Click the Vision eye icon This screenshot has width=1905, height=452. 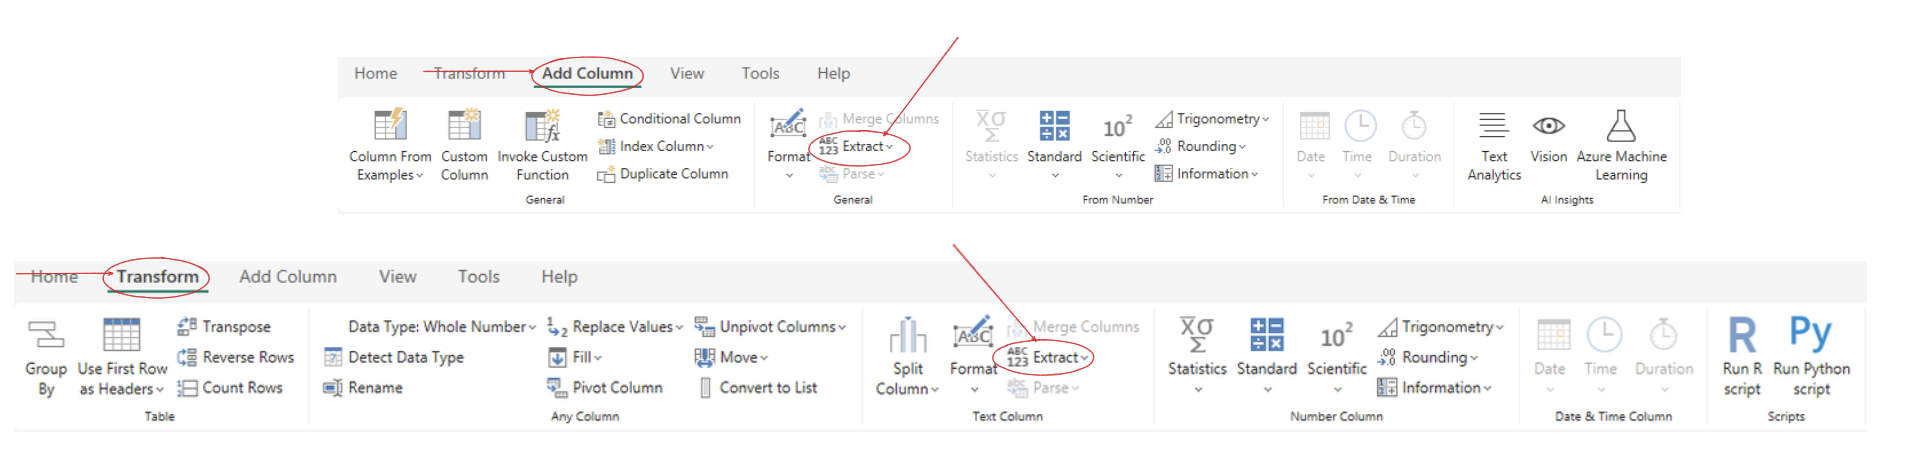tap(1548, 126)
